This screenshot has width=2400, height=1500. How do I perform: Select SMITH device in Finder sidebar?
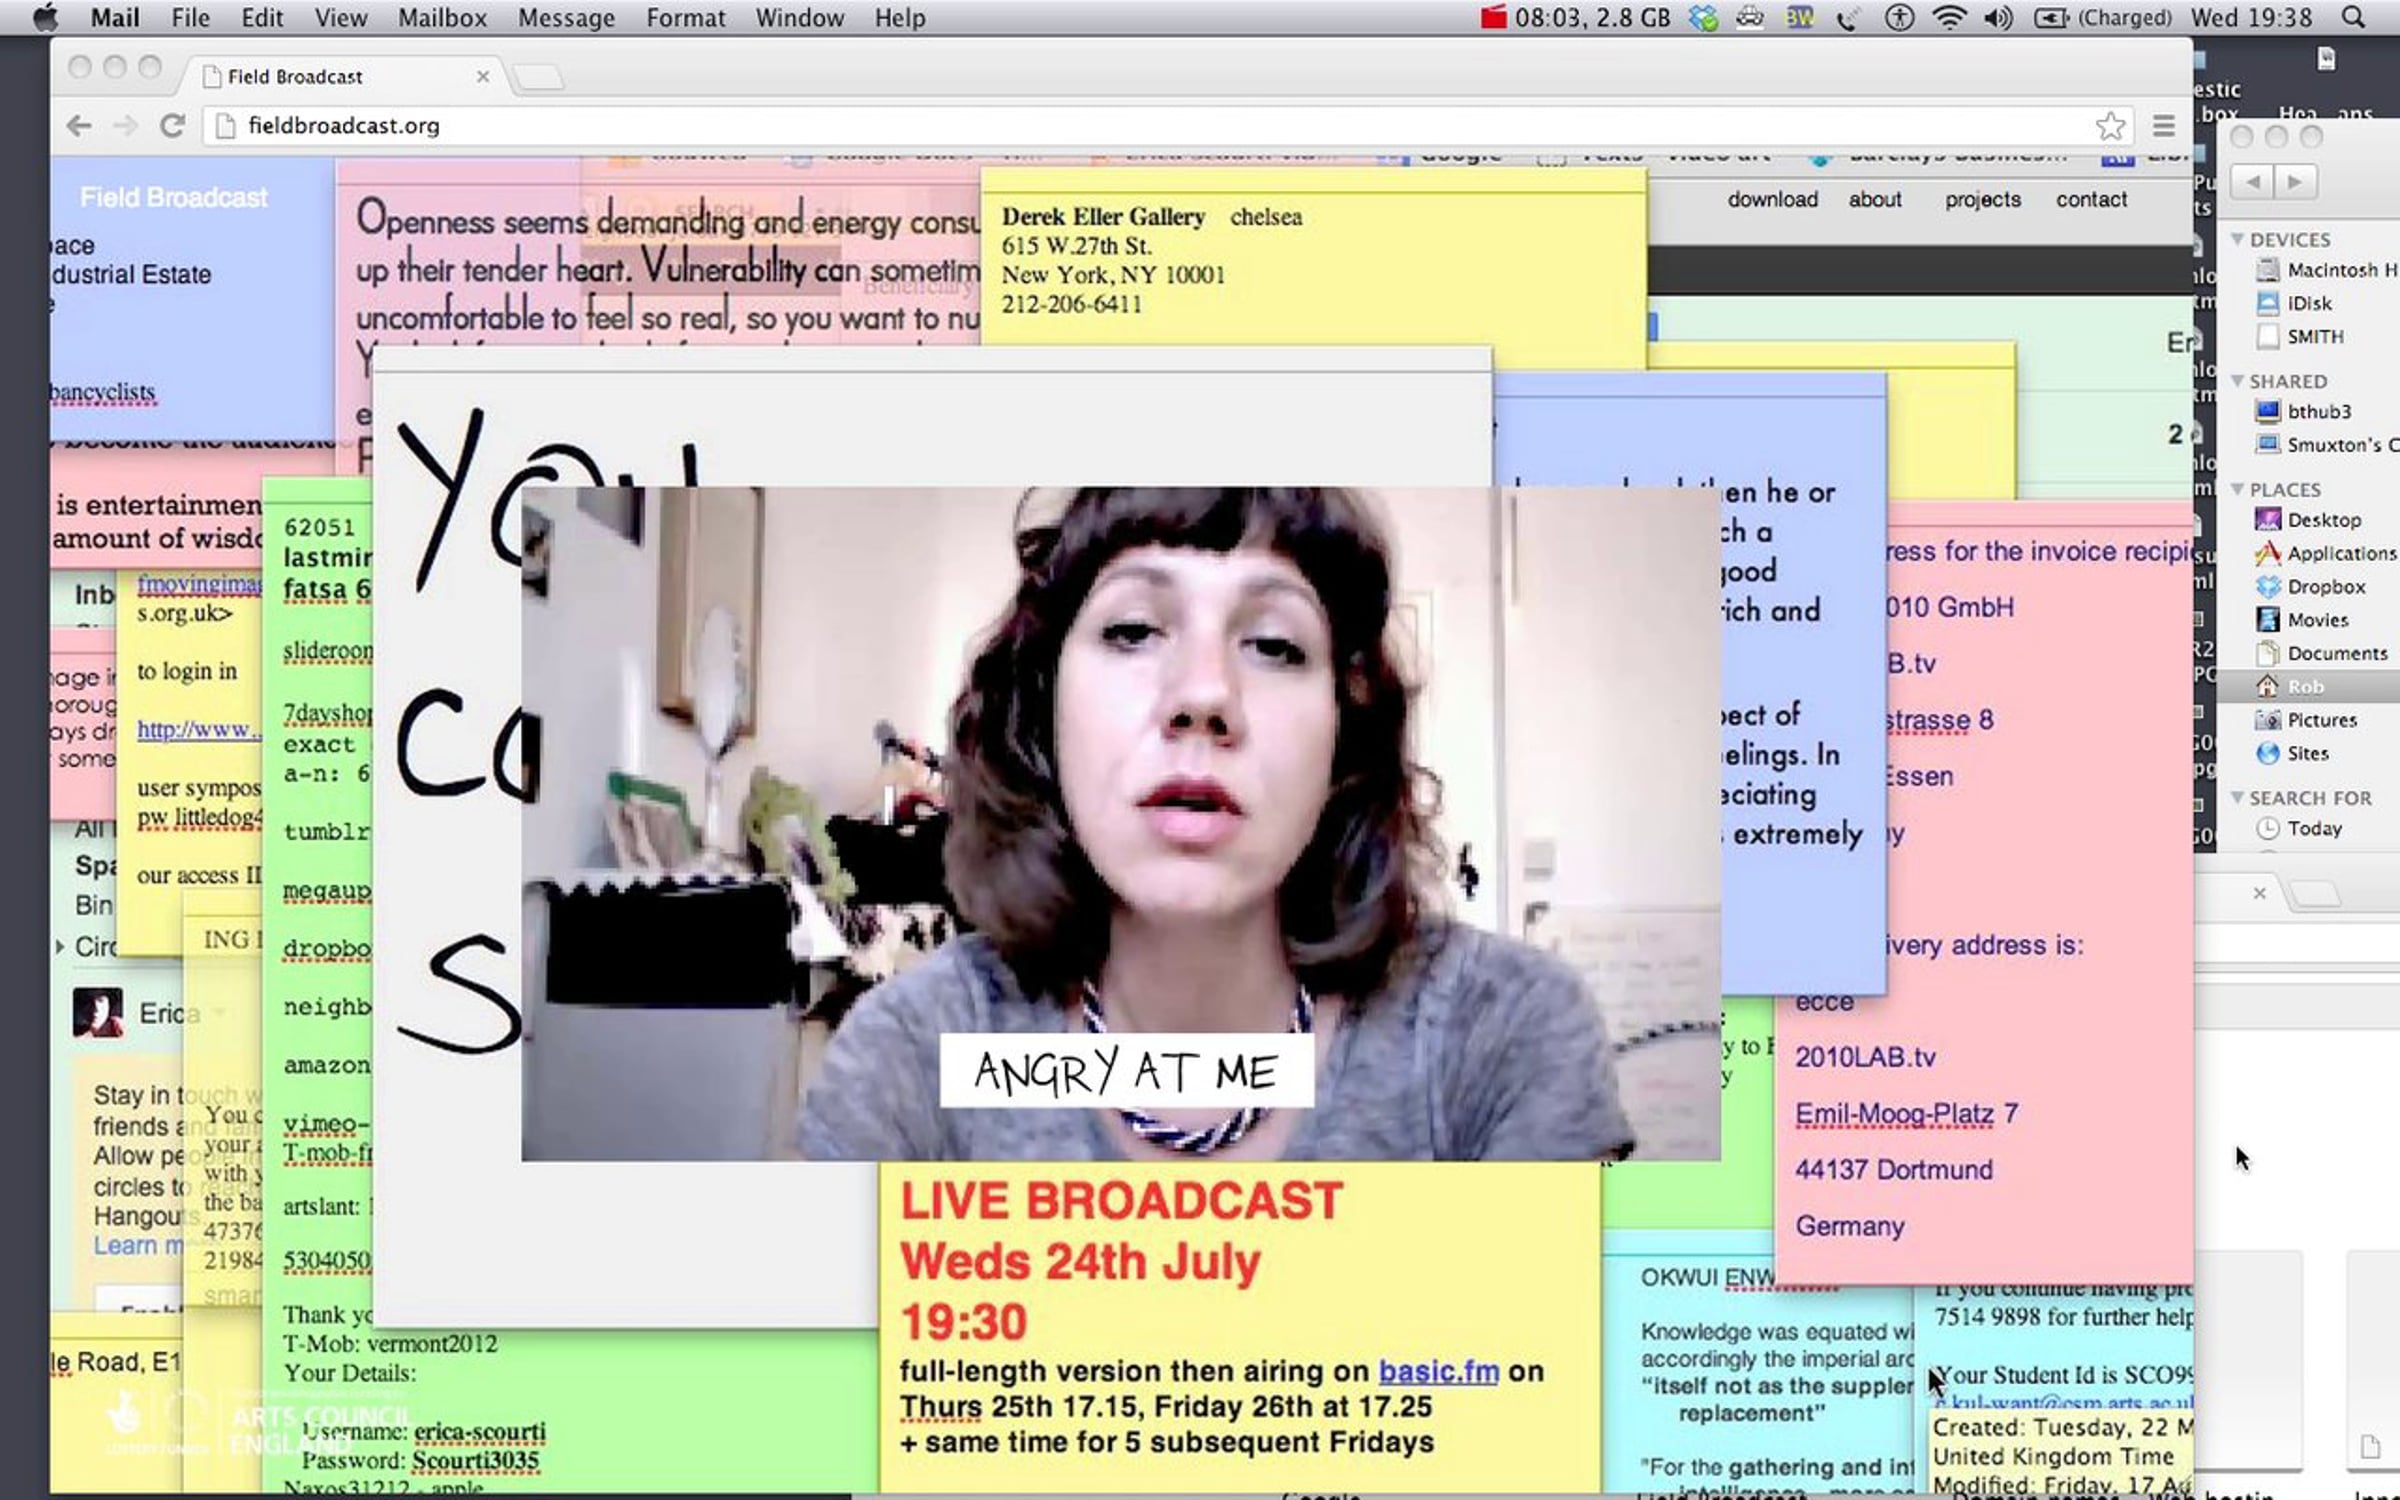click(x=2300, y=336)
